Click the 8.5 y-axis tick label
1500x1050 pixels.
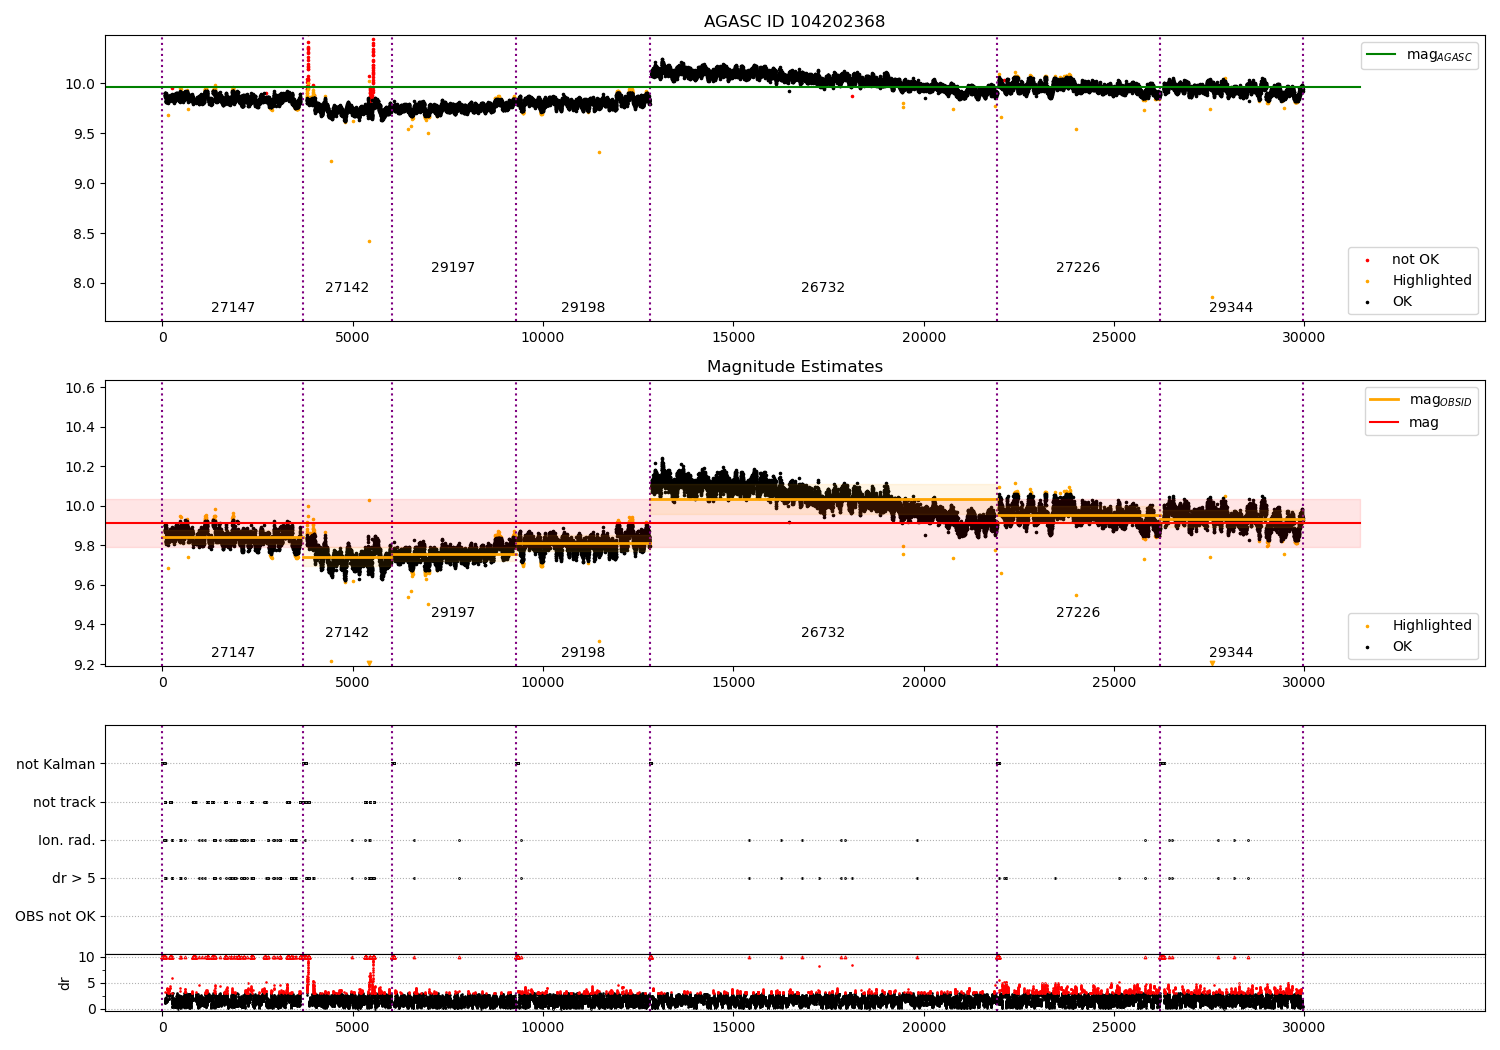click(x=84, y=234)
